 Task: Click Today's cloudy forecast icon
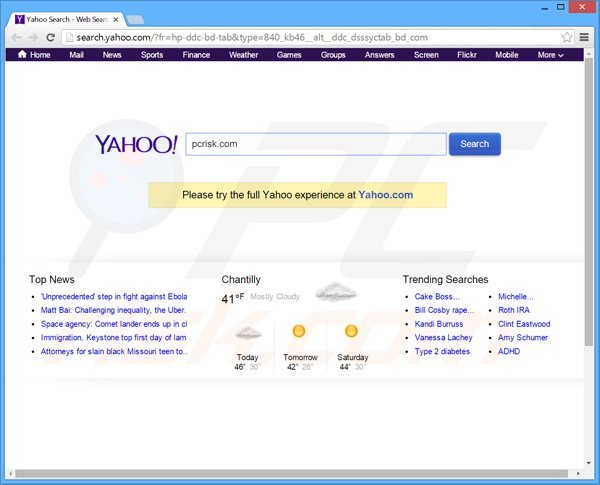tap(248, 333)
